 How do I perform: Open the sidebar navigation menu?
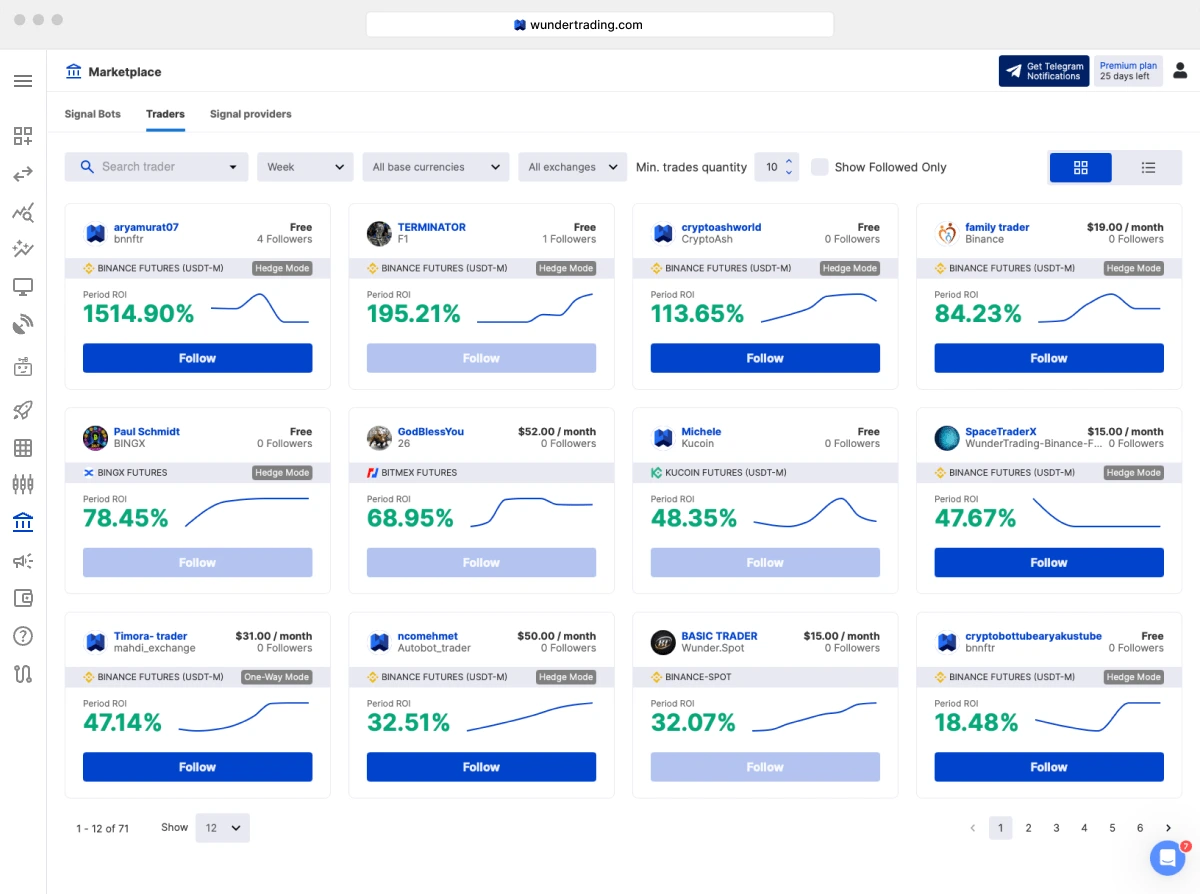[x=23, y=81]
